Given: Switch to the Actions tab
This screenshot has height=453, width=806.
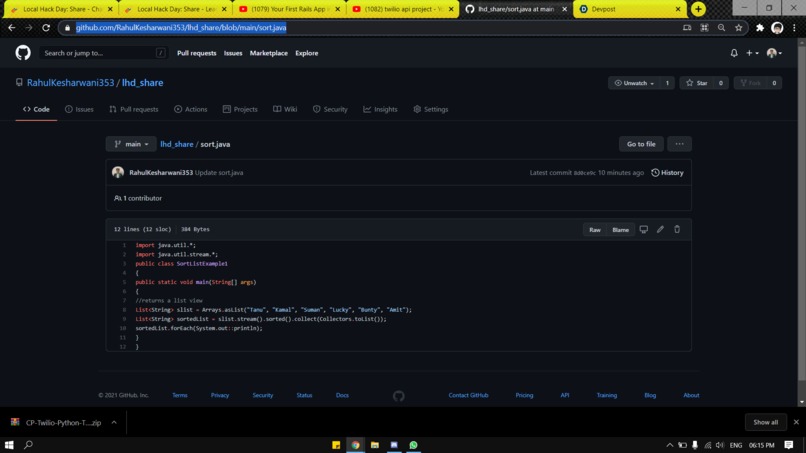Looking at the screenshot, I should 191,109.
